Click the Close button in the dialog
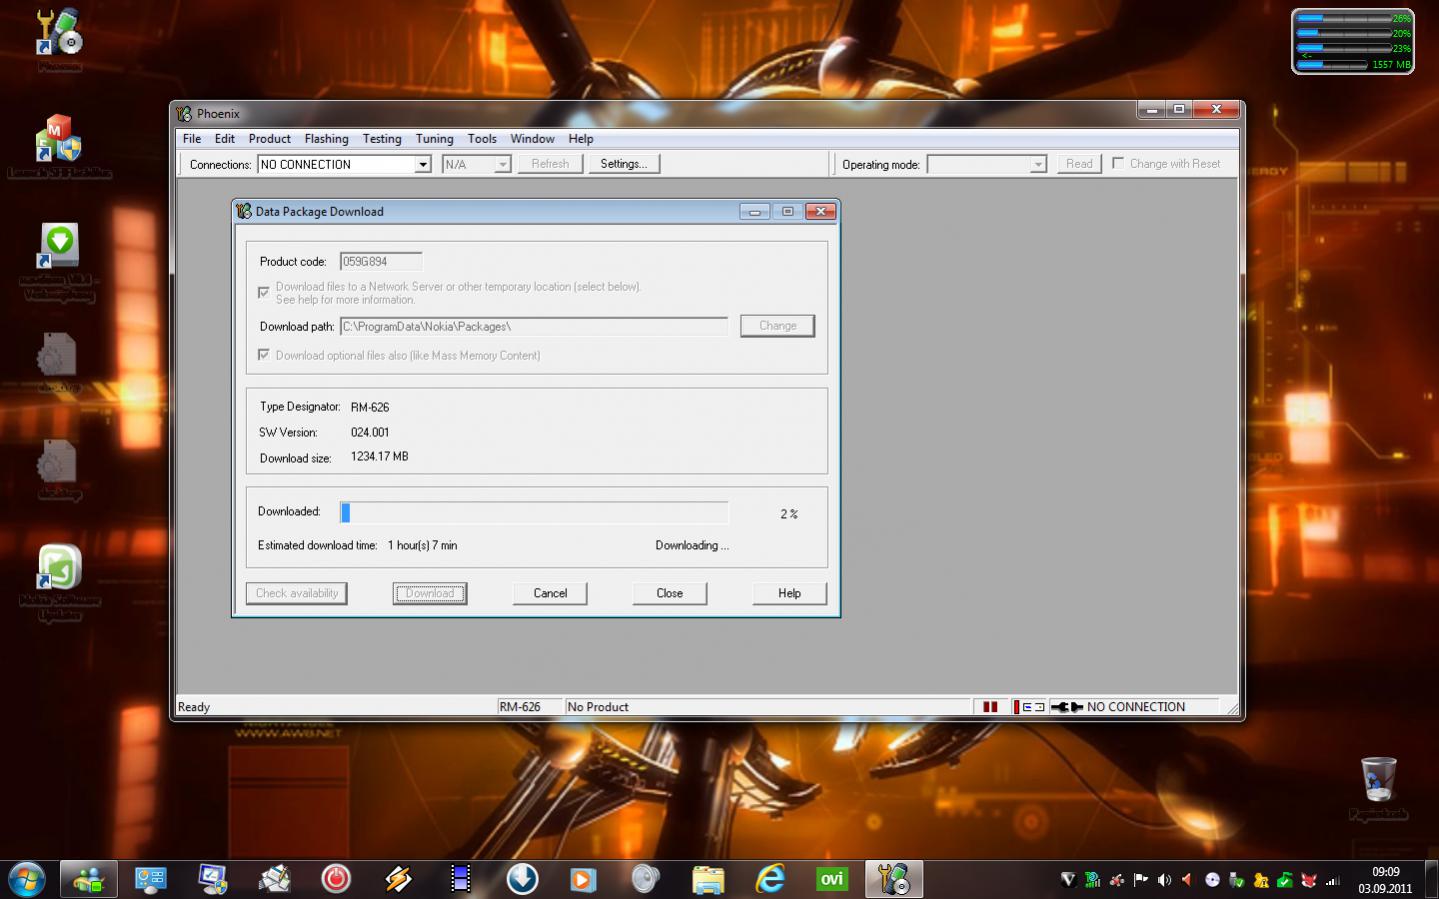The width and height of the screenshot is (1439, 899). tap(670, 593)
